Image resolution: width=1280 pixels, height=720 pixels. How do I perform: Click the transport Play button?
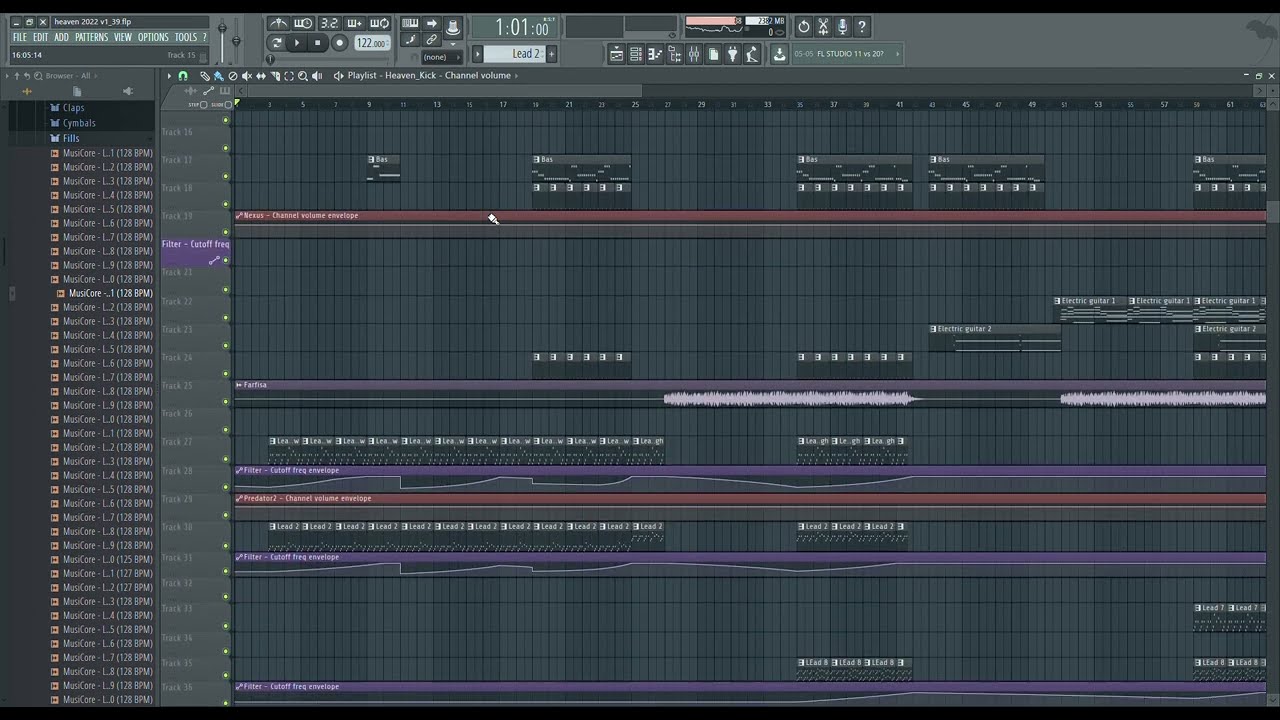click(297, 43)
